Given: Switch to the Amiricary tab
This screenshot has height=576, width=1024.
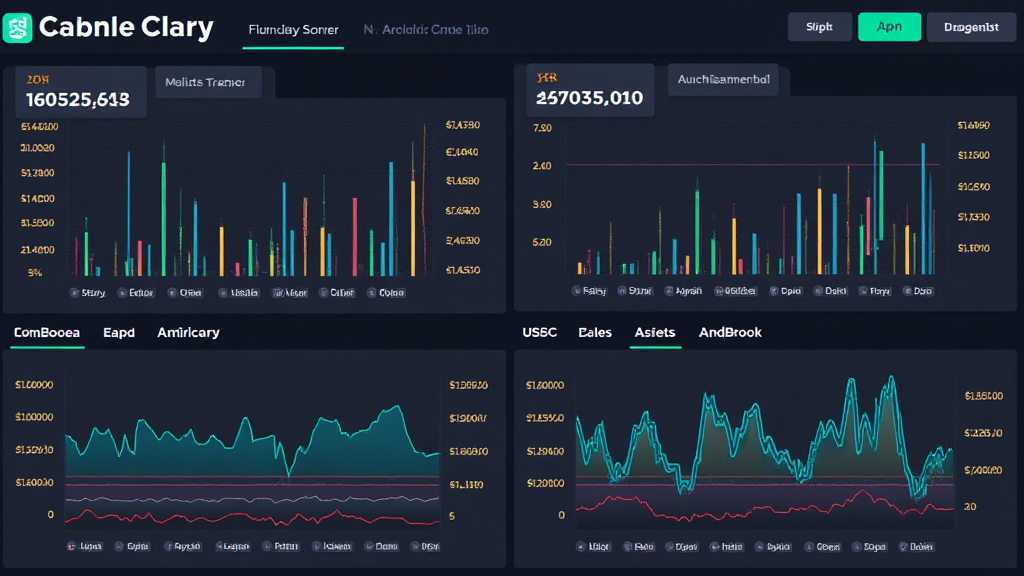Looking at the screenshot, I should click(188, 332).
